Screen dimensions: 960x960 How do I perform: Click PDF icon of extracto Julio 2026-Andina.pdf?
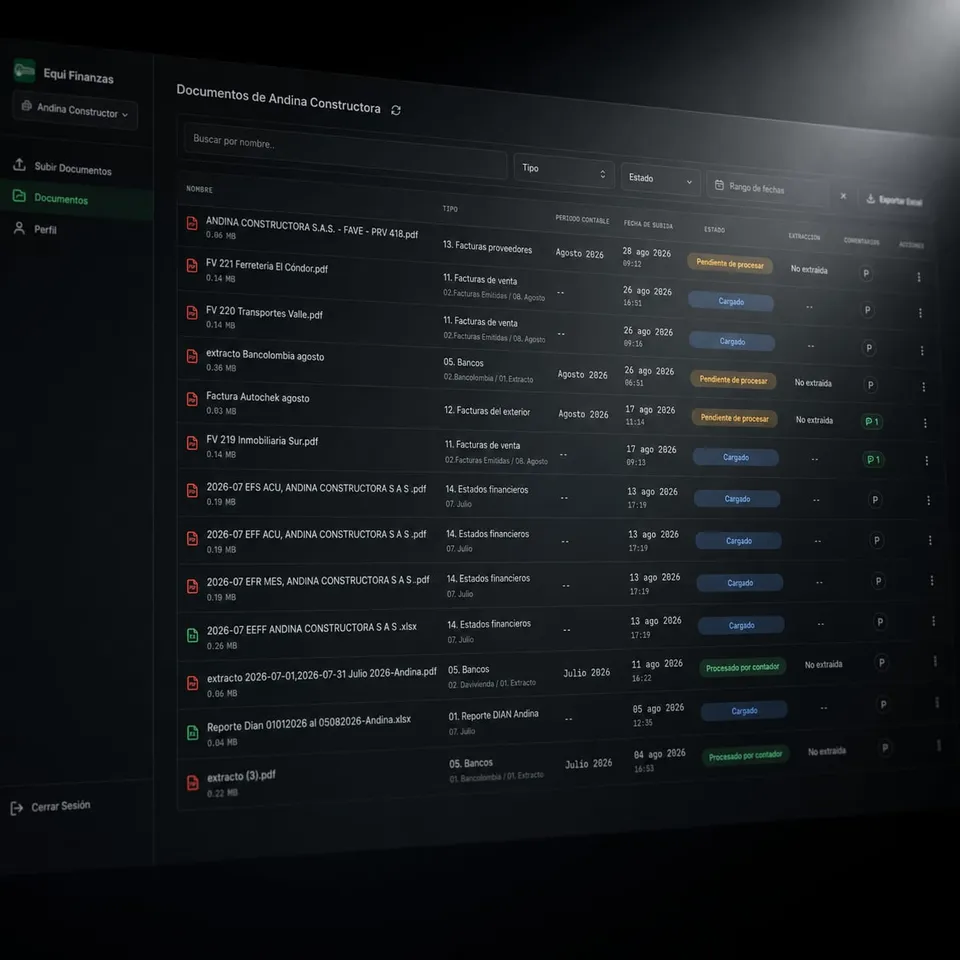pos(192,683)
